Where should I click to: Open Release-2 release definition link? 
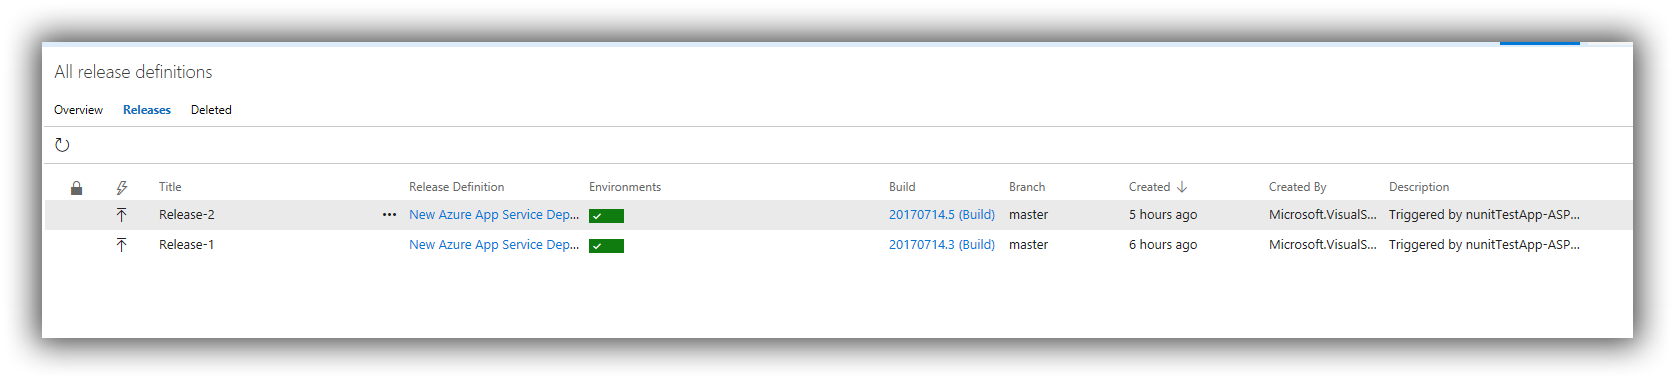[494, 215]
